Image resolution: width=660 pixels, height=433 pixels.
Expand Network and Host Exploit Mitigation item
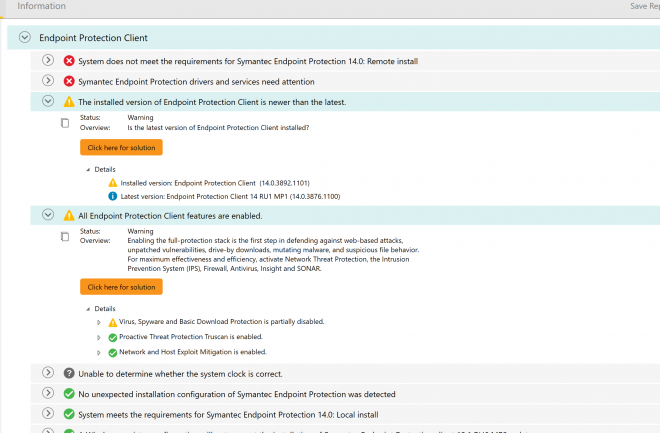pos(99,353)
